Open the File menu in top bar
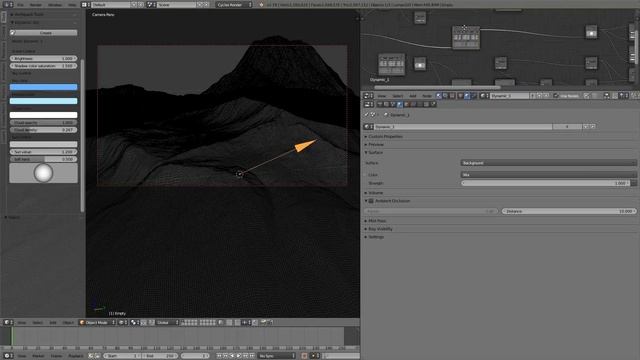The image size is (640, 360). (x=20, y=4)
